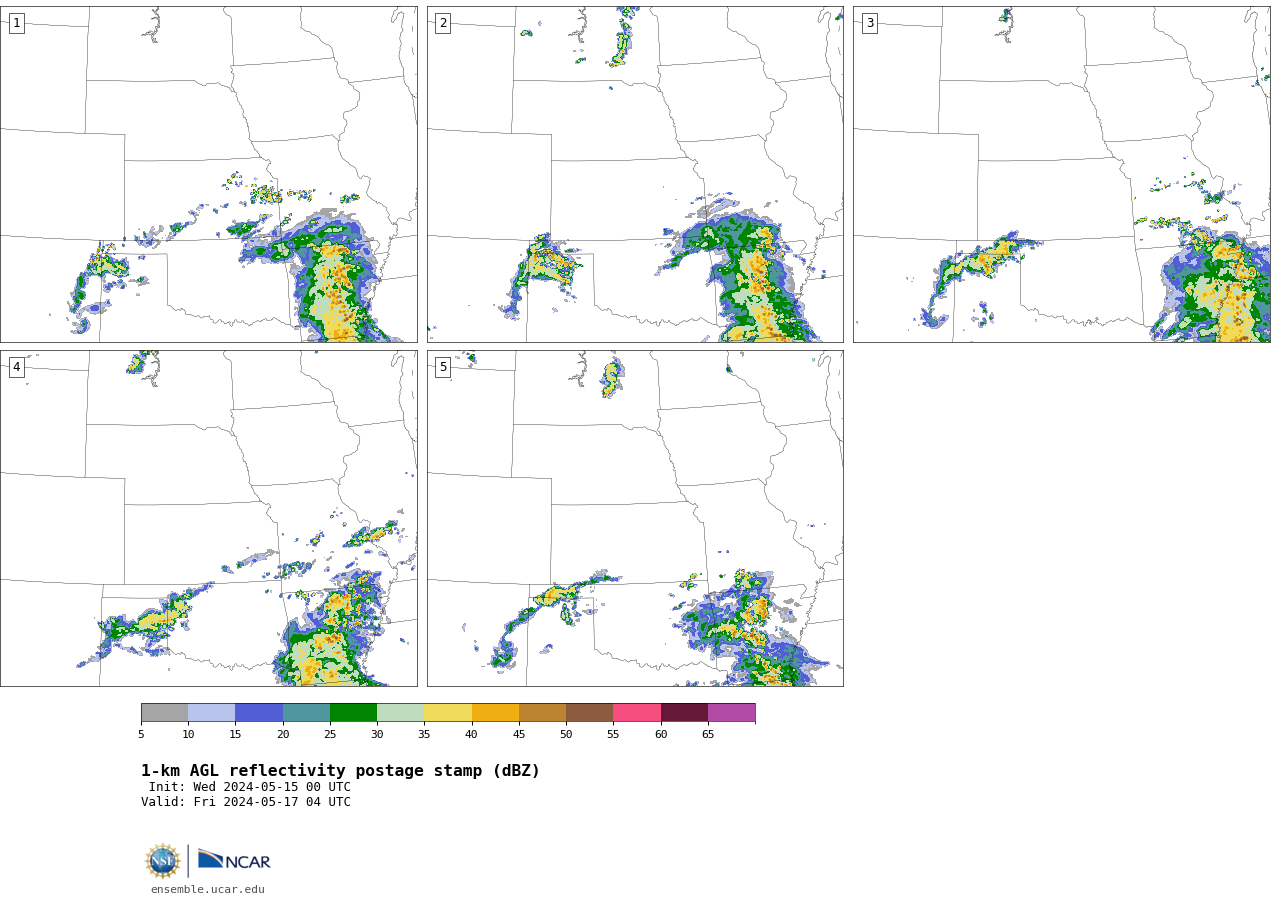The width and height of the screenshot is (1280, 901).
Task: Open ensemble member 3 reflectivity map
Action: [1062, 175]
